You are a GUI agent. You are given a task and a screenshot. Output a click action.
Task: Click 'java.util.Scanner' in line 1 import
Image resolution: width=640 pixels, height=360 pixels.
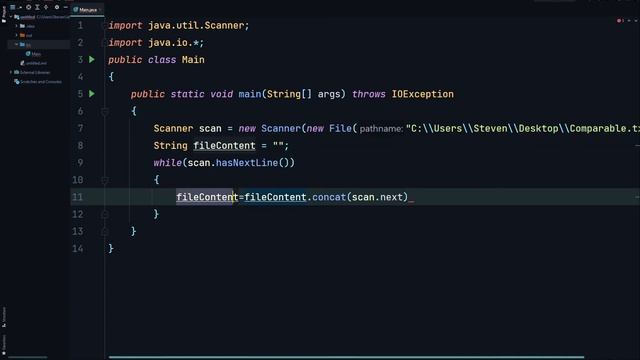196,25
